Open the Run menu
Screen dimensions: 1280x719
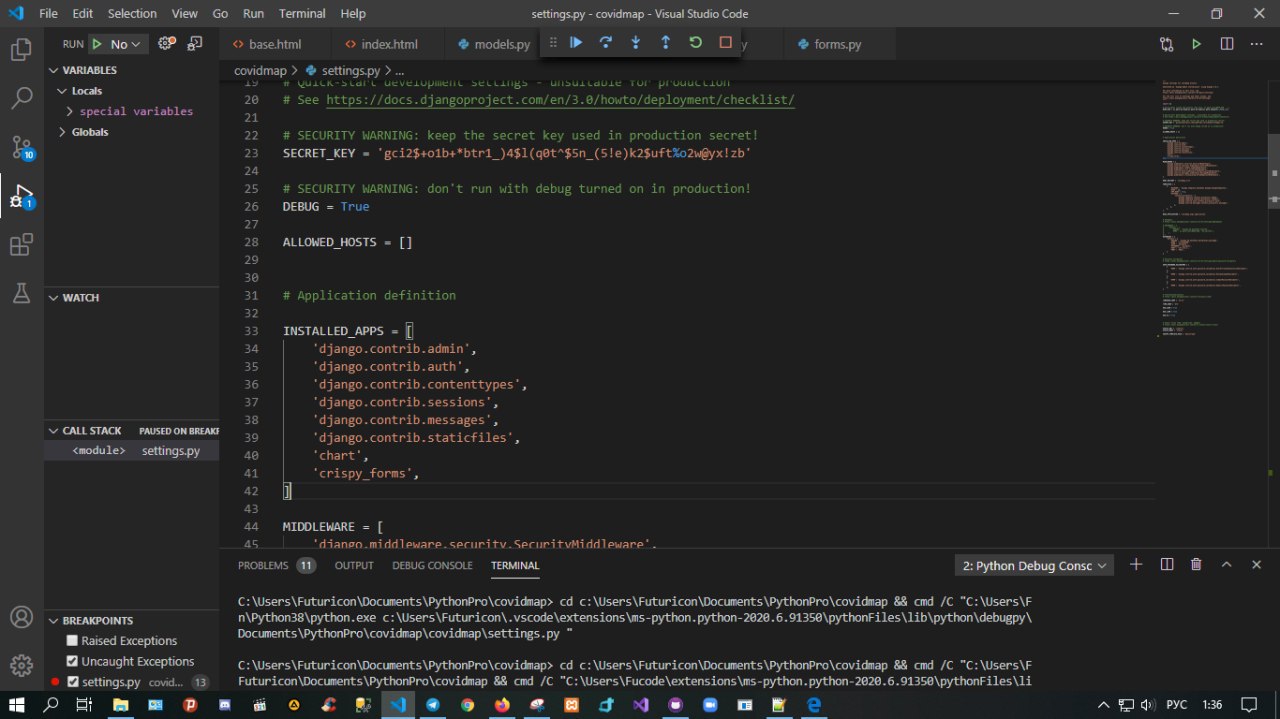(253, 14)
